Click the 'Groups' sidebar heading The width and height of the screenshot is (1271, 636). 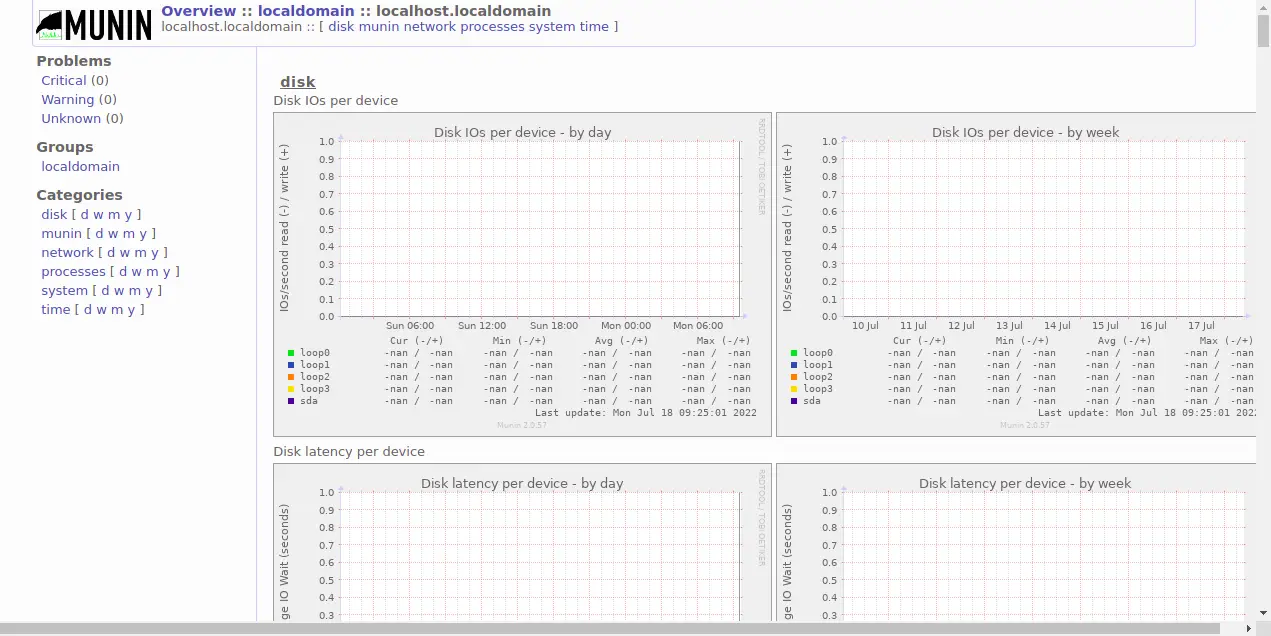click(65, 147)
